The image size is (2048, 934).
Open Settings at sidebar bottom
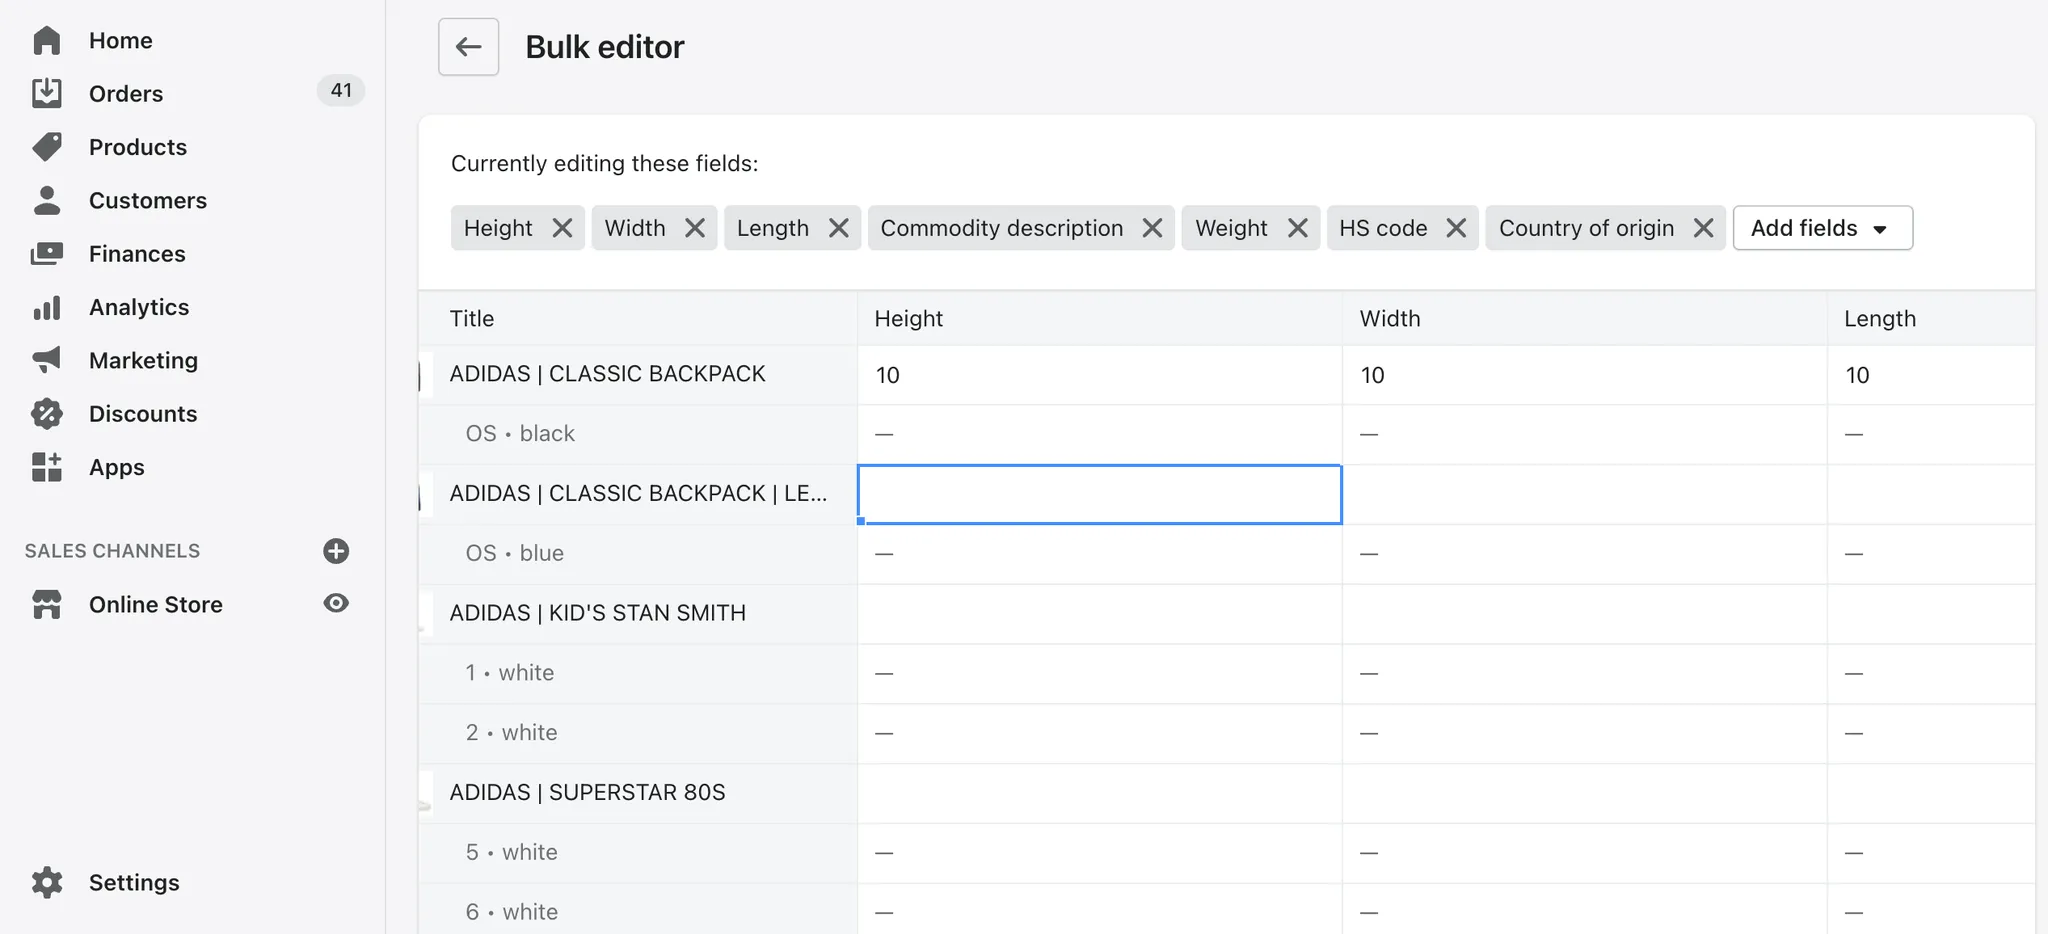click(x=134, y=882)
